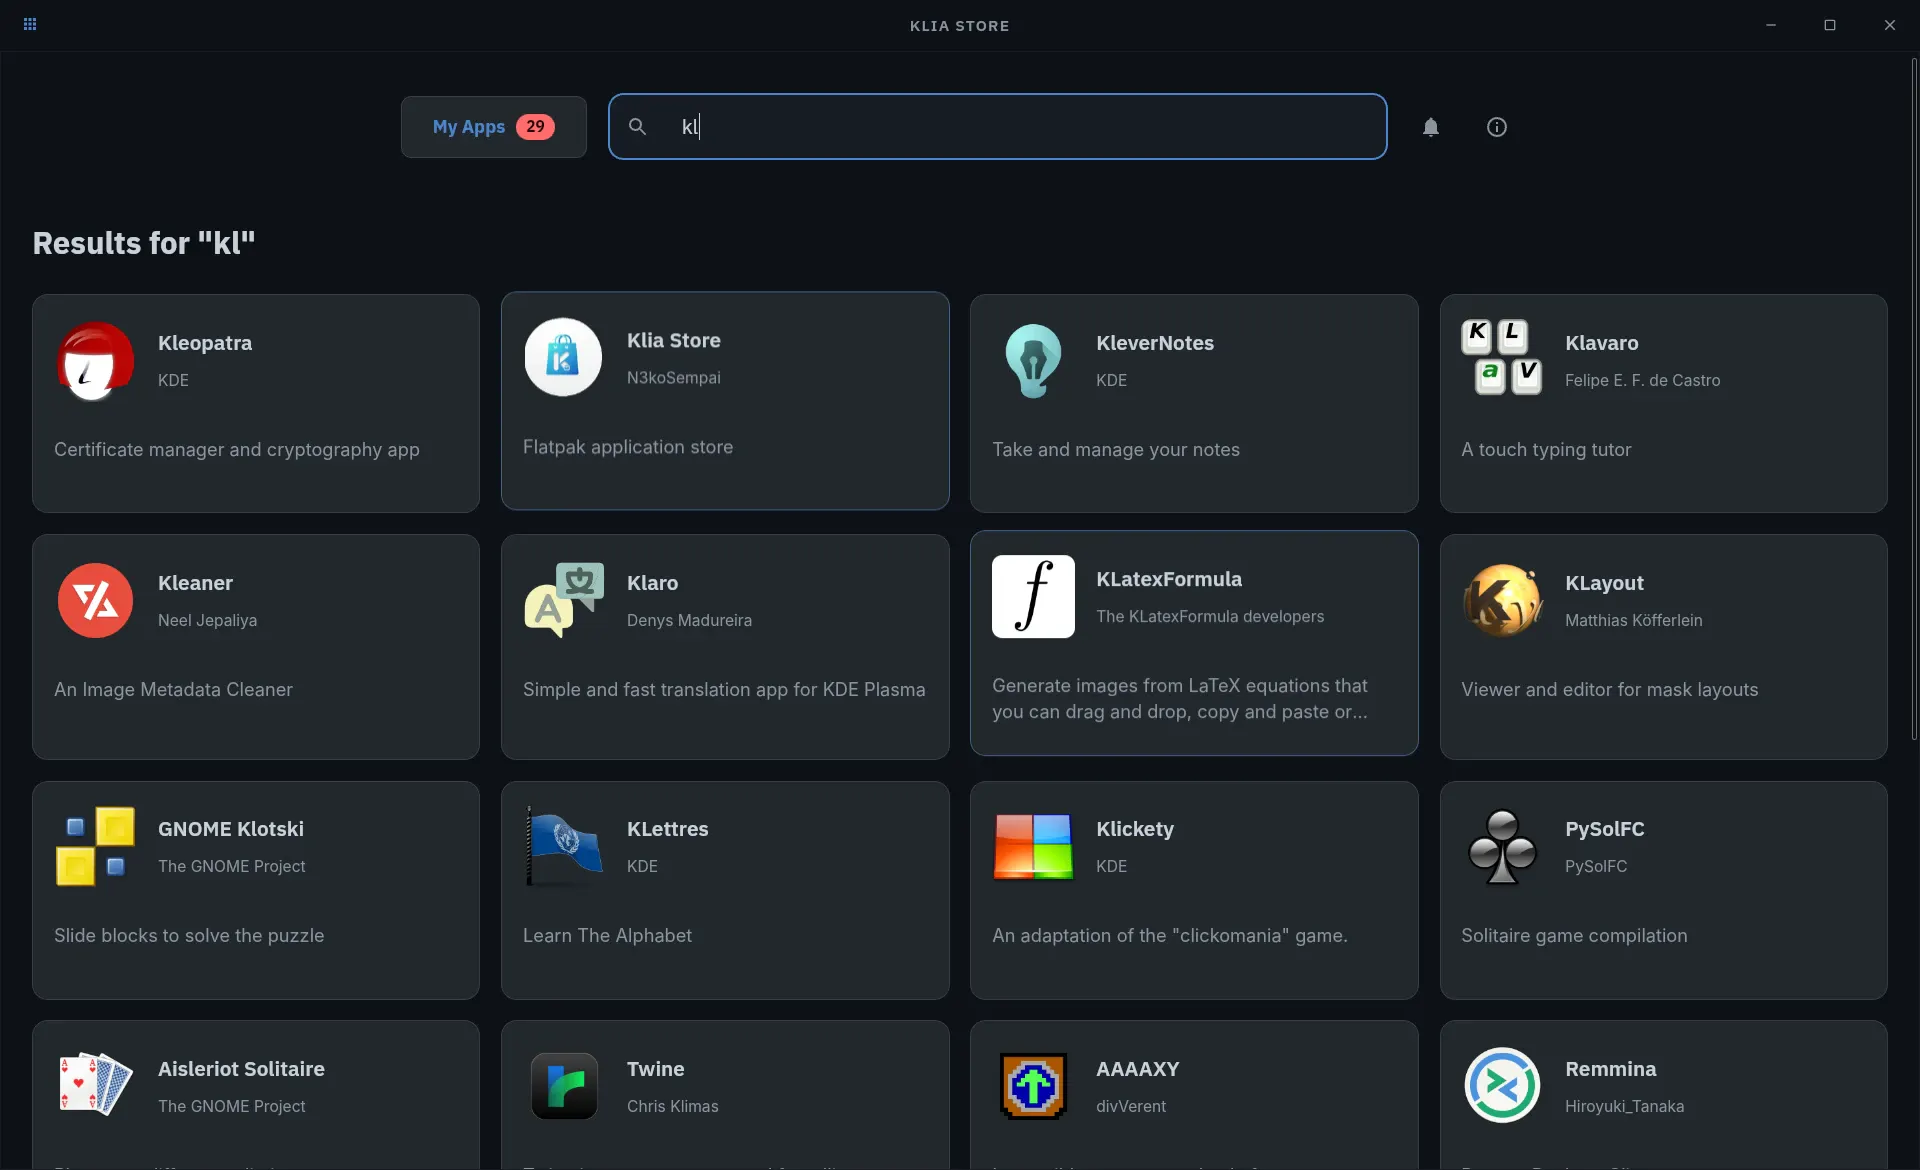Viewport: 1920px width, 1170px height.
Task: Open the Kleaner title
Action: click(195, 583)
